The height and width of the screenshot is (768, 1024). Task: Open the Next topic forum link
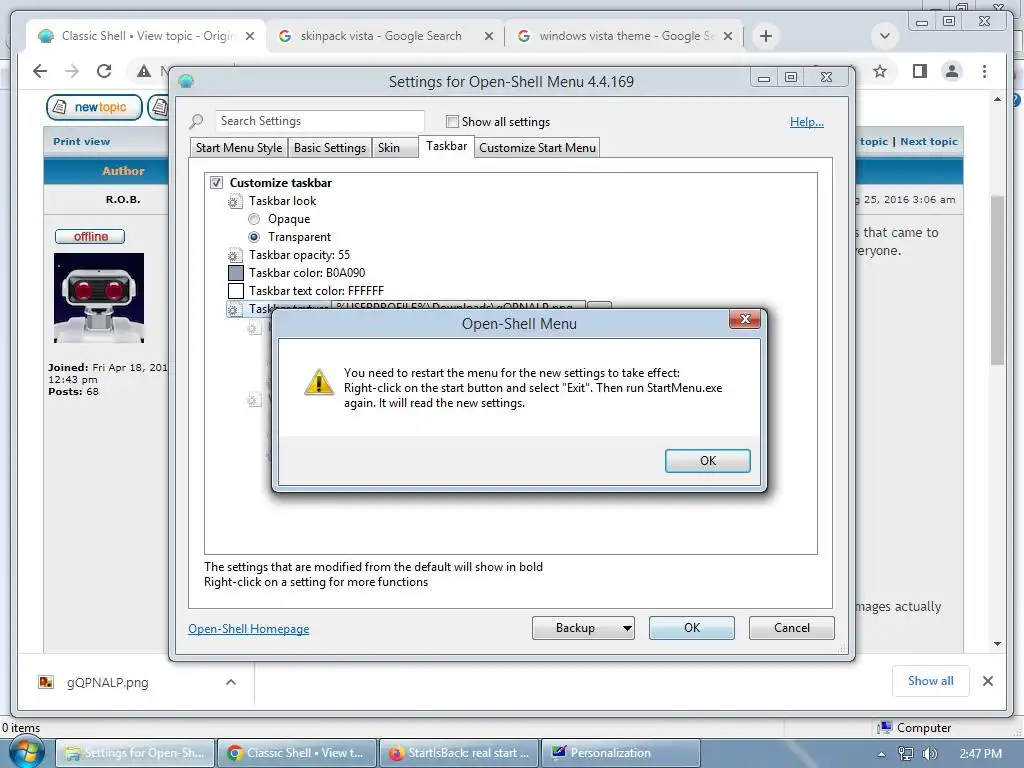coord(929,141)
